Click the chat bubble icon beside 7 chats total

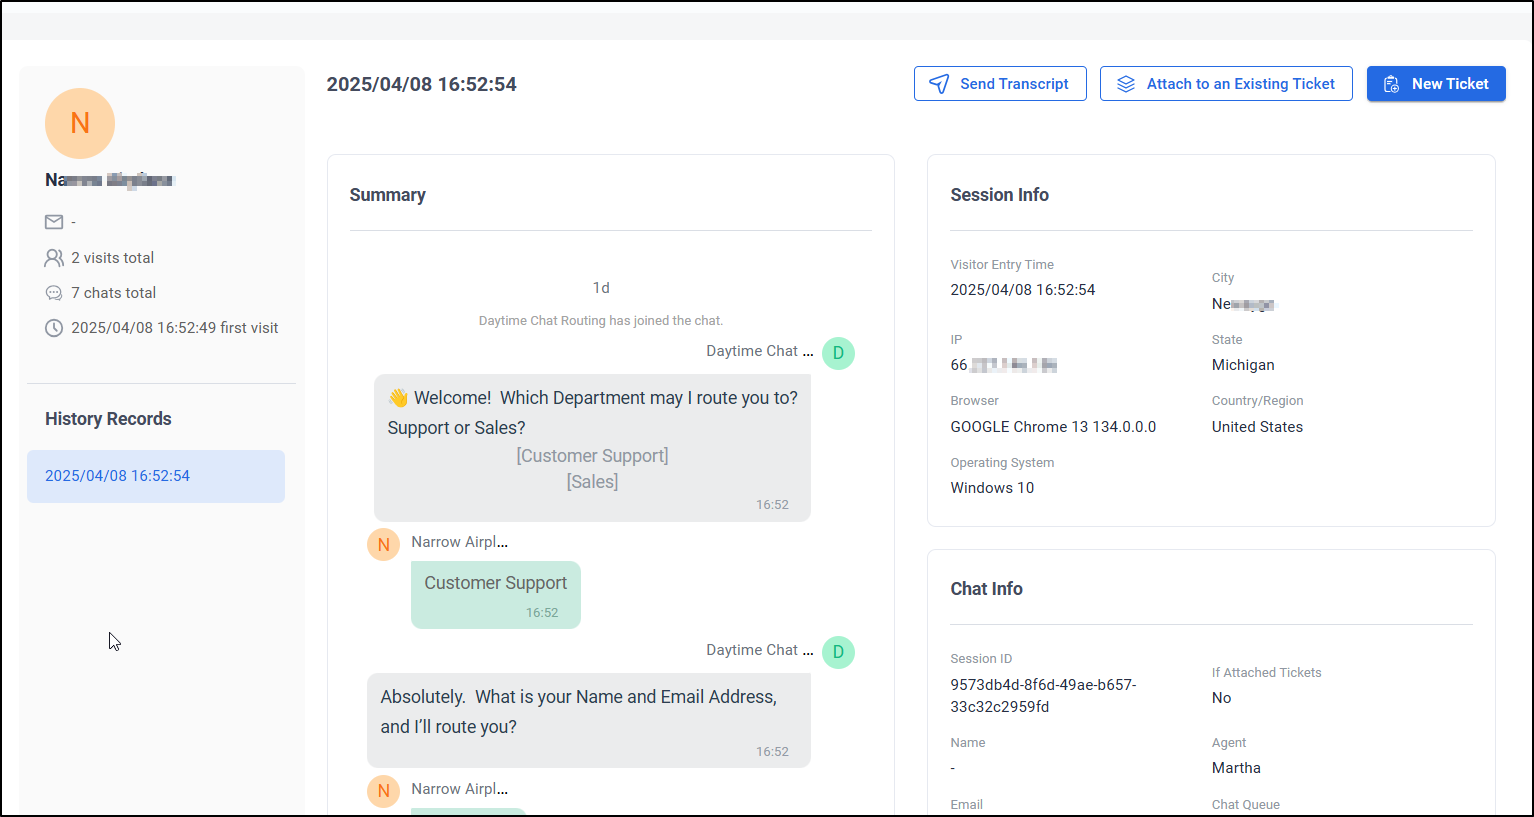(54, 293)
